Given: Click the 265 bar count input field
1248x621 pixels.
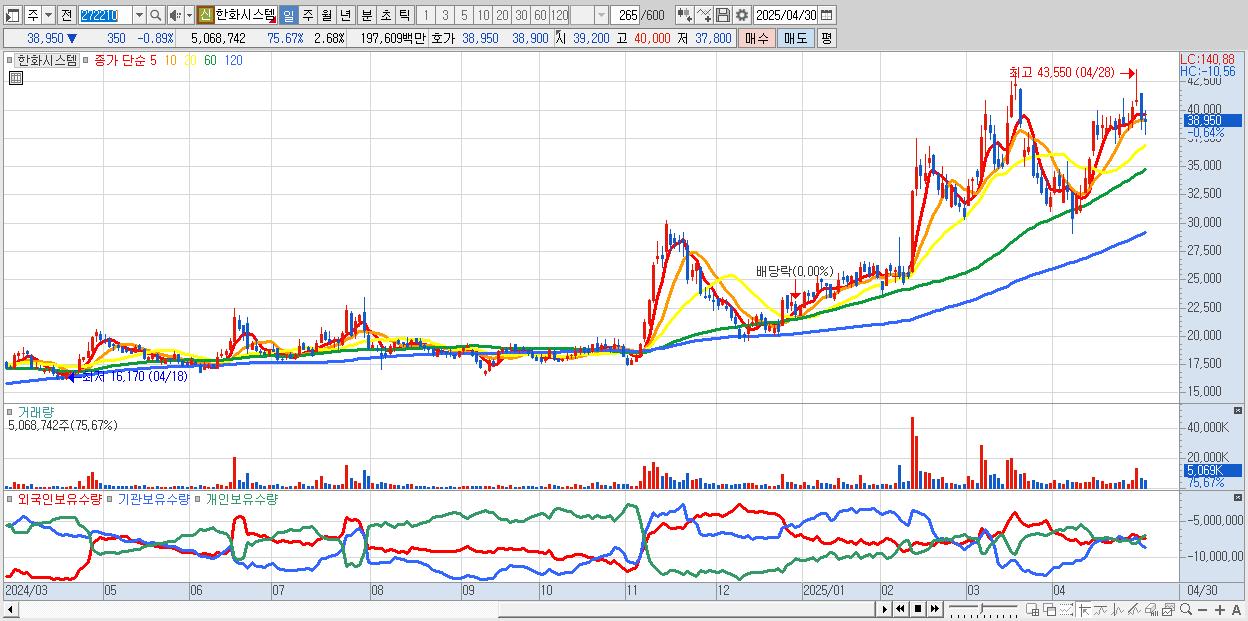Looking at the screenshot, I should click(x=625, y=15).
